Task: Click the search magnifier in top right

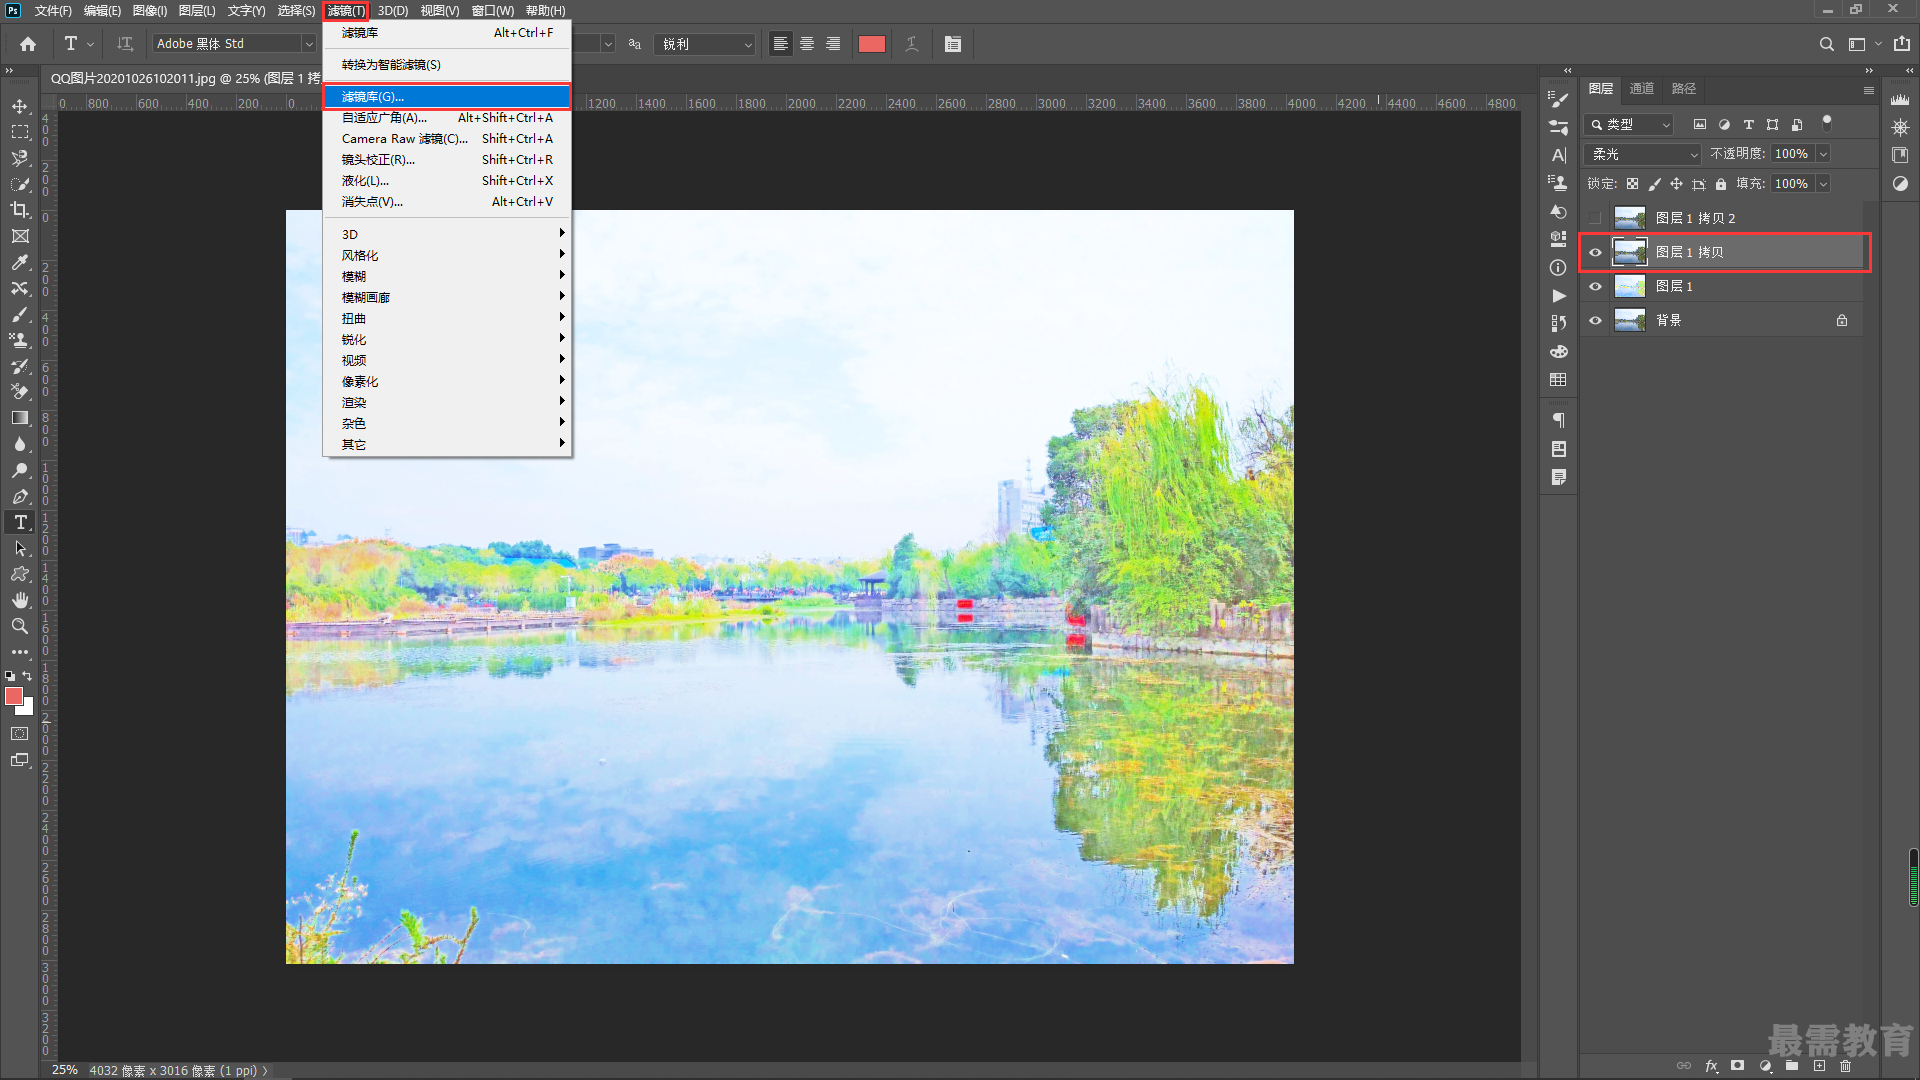Action: [1827, 44]
